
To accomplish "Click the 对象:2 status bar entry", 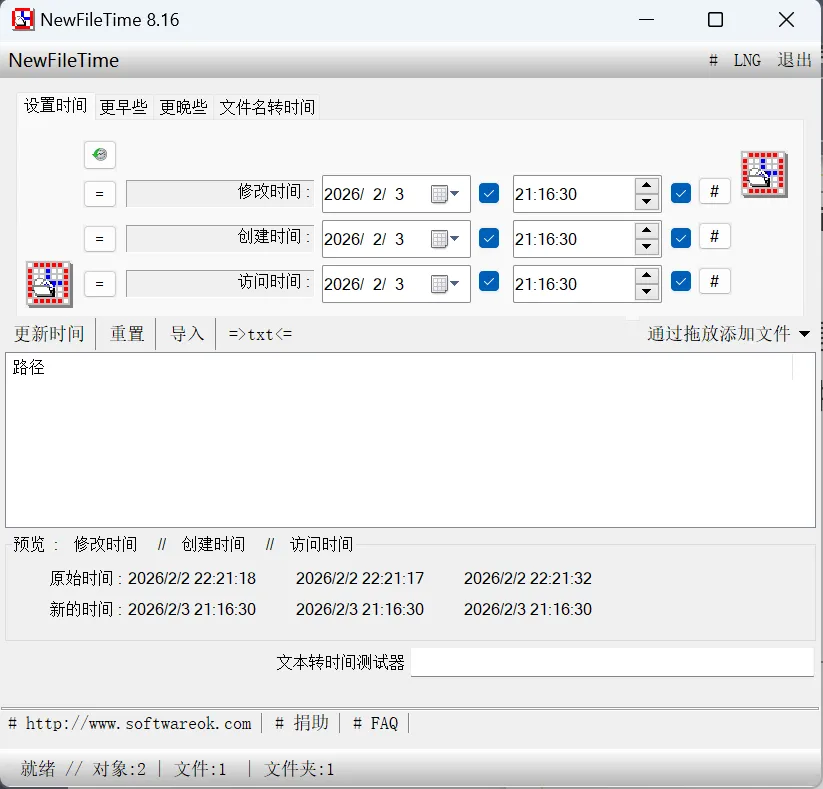I will (x=119, y=769).
